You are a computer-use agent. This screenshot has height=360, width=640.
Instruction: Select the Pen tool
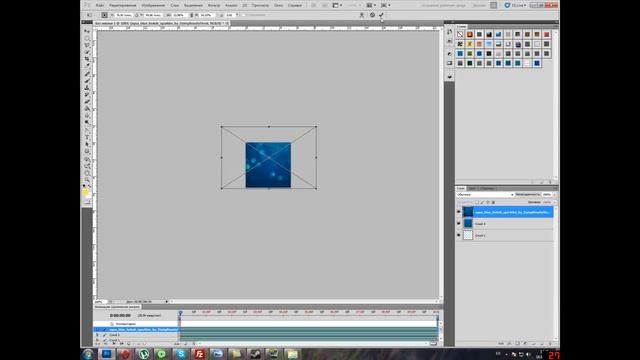pos(87,131)
